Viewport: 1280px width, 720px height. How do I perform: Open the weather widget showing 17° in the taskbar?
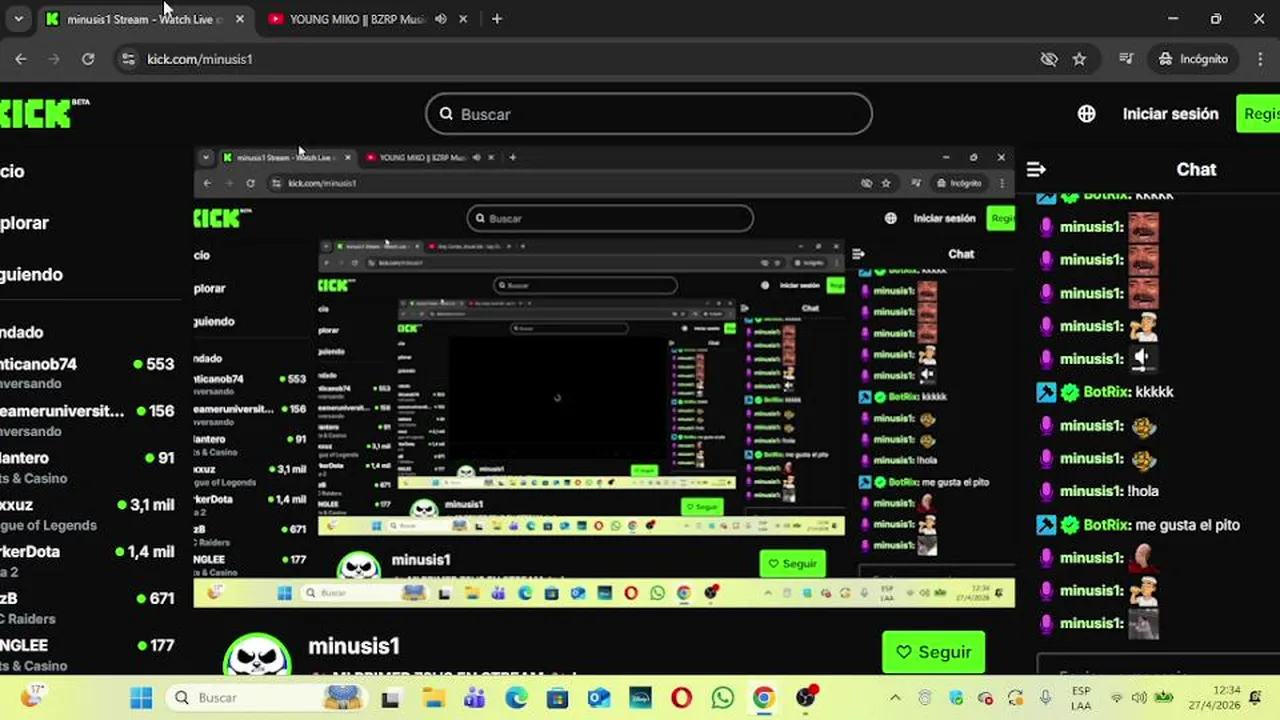click(32, 697)
